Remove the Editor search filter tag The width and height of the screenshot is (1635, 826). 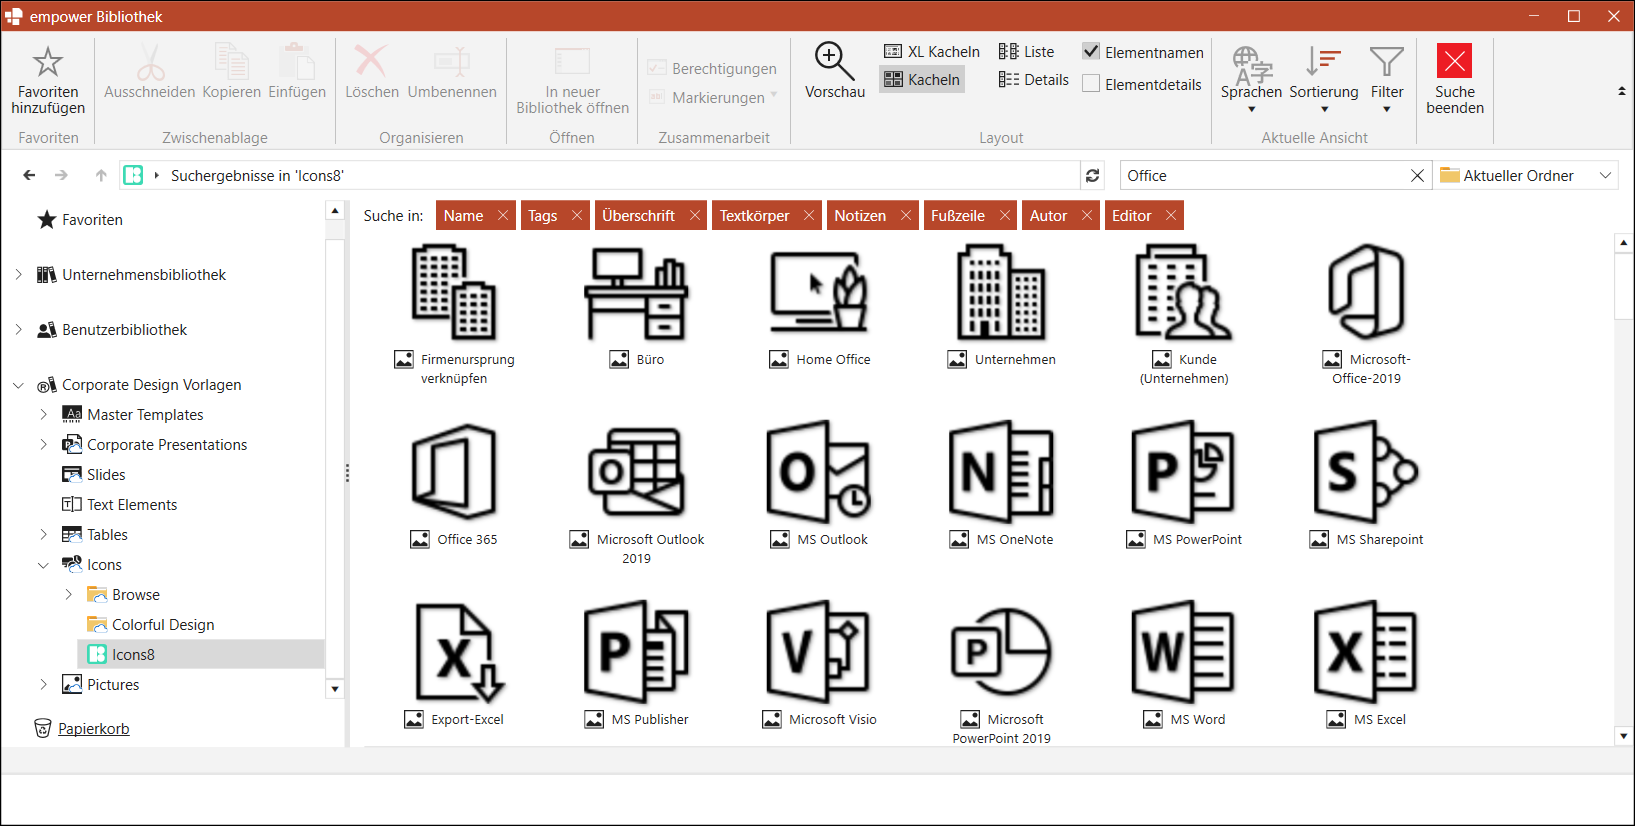coord(1171,215)
